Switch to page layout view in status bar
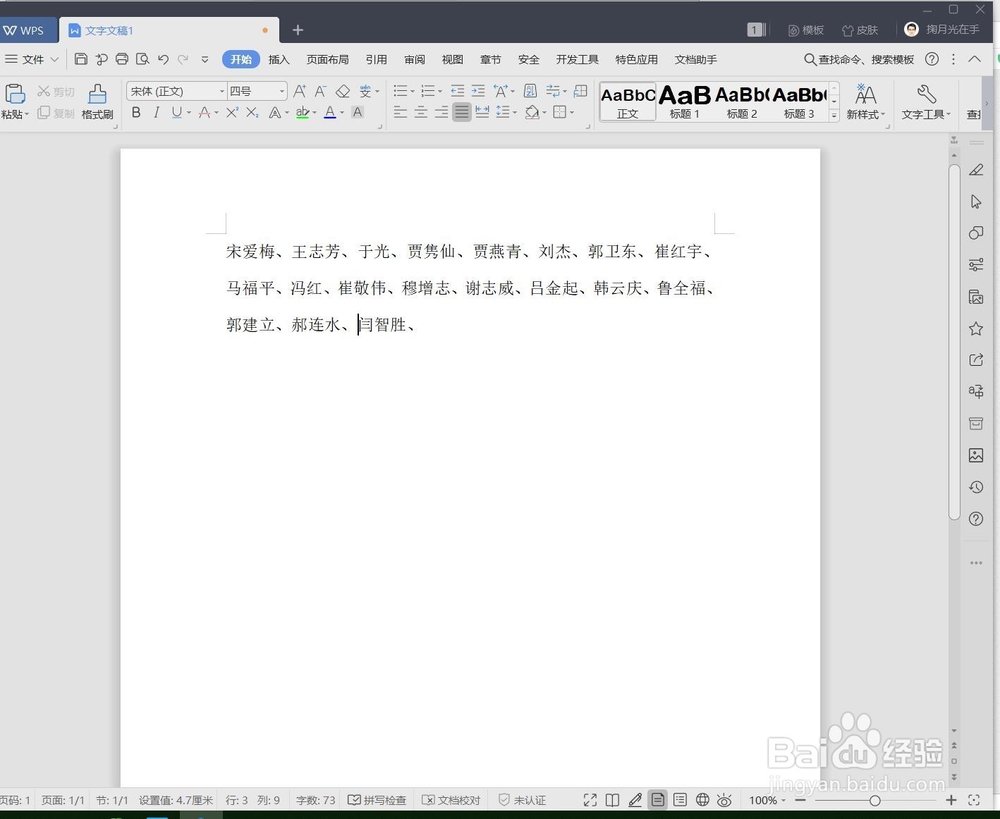The width and height of the screenshot is (1000, 819). coord(658,800)
